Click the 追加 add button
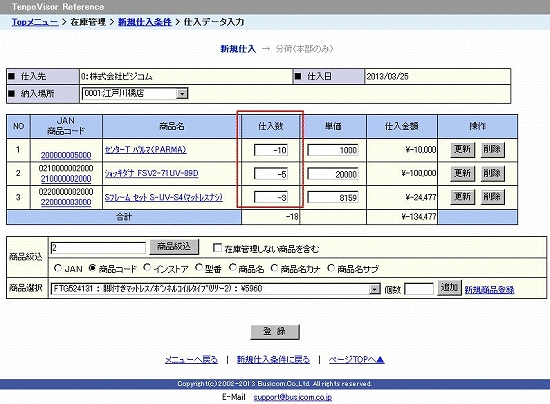This screenshot has height=404, width=550. 449,288
